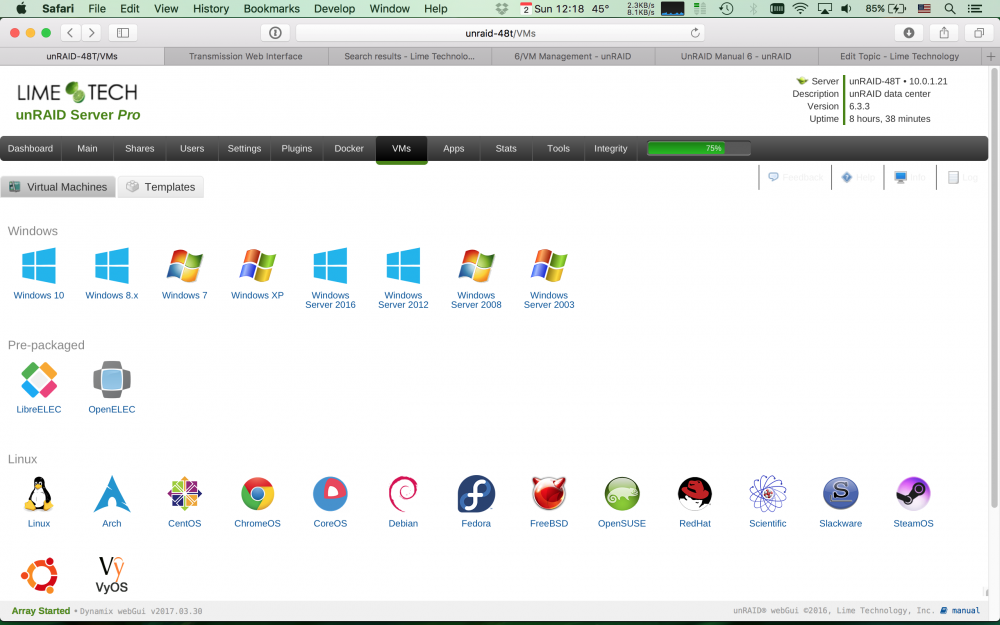The height and width of the screenshot is (625, 1000).
Task: Click the Wi-Fi menu bar icon
Action: tap(800, 8)
